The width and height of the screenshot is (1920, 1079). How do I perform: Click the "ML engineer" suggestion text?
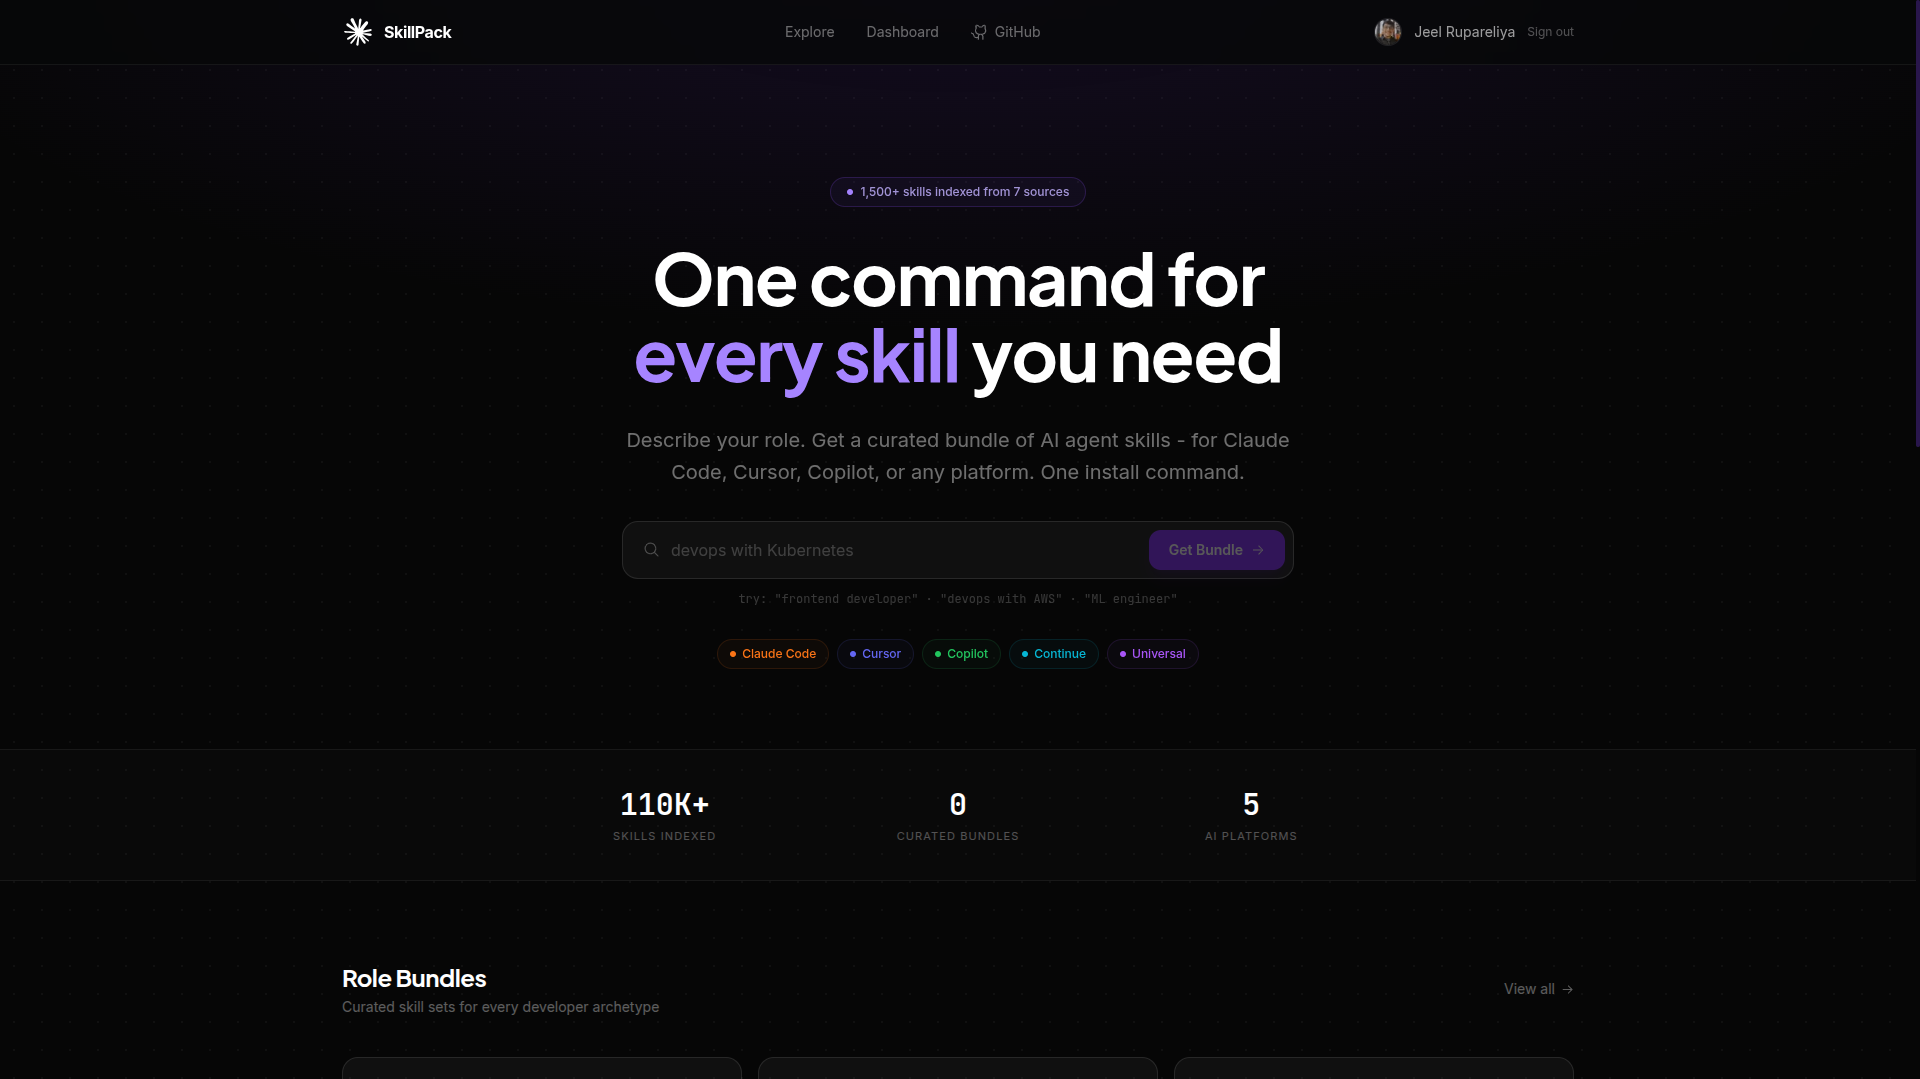(1131, 599)
